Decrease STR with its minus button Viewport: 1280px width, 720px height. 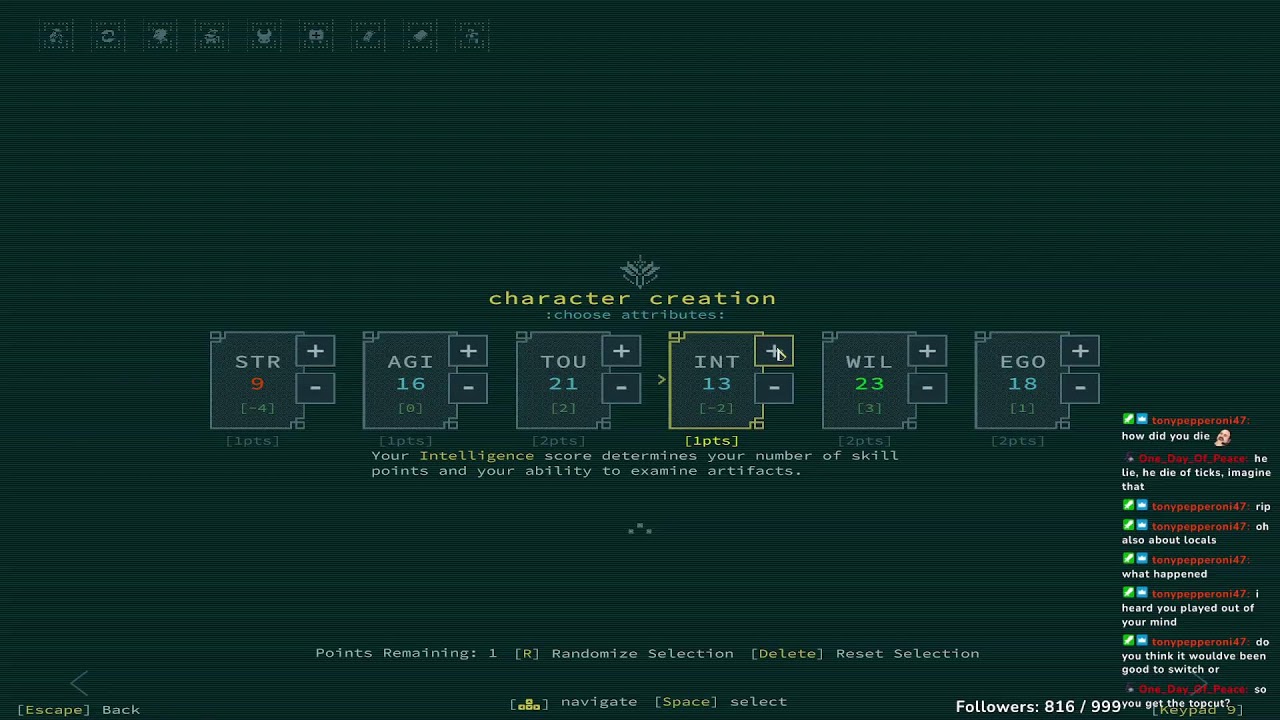point(315,387)
